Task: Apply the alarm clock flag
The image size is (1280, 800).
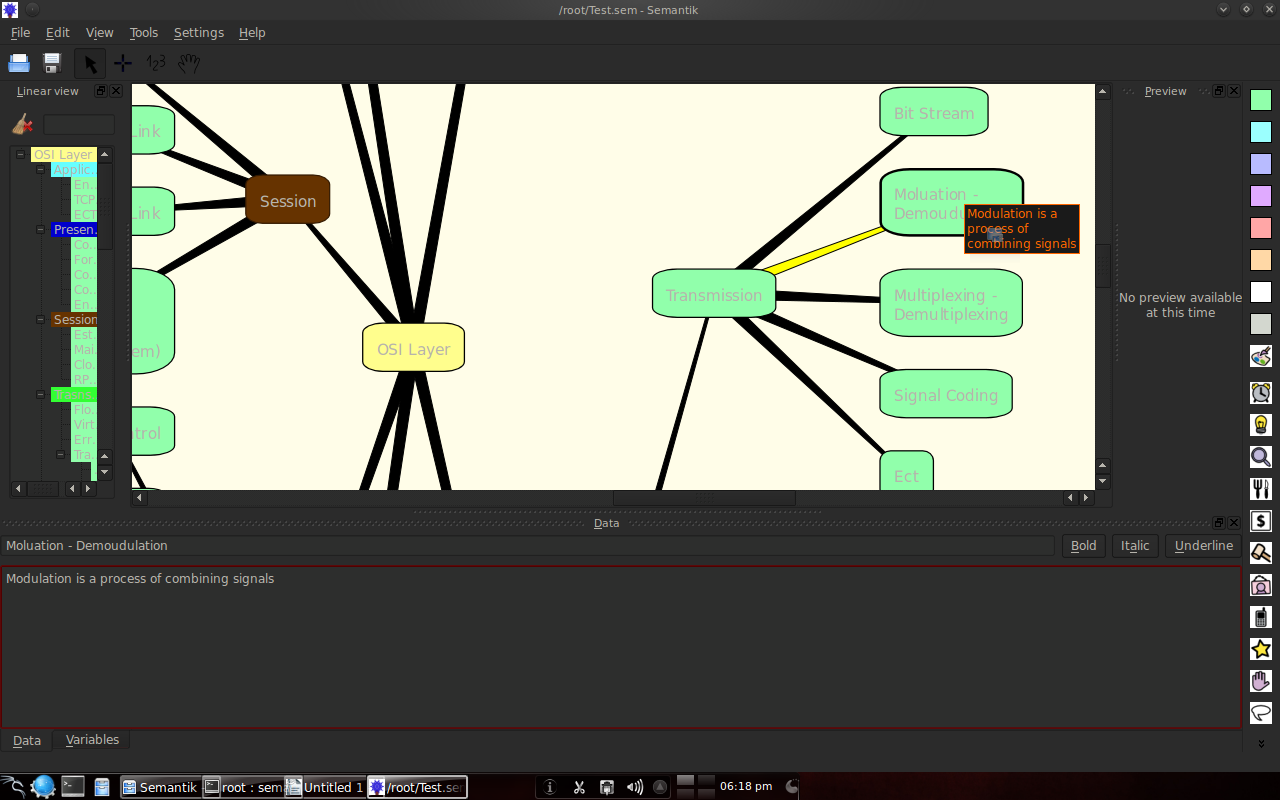Action: [1261, 392]
